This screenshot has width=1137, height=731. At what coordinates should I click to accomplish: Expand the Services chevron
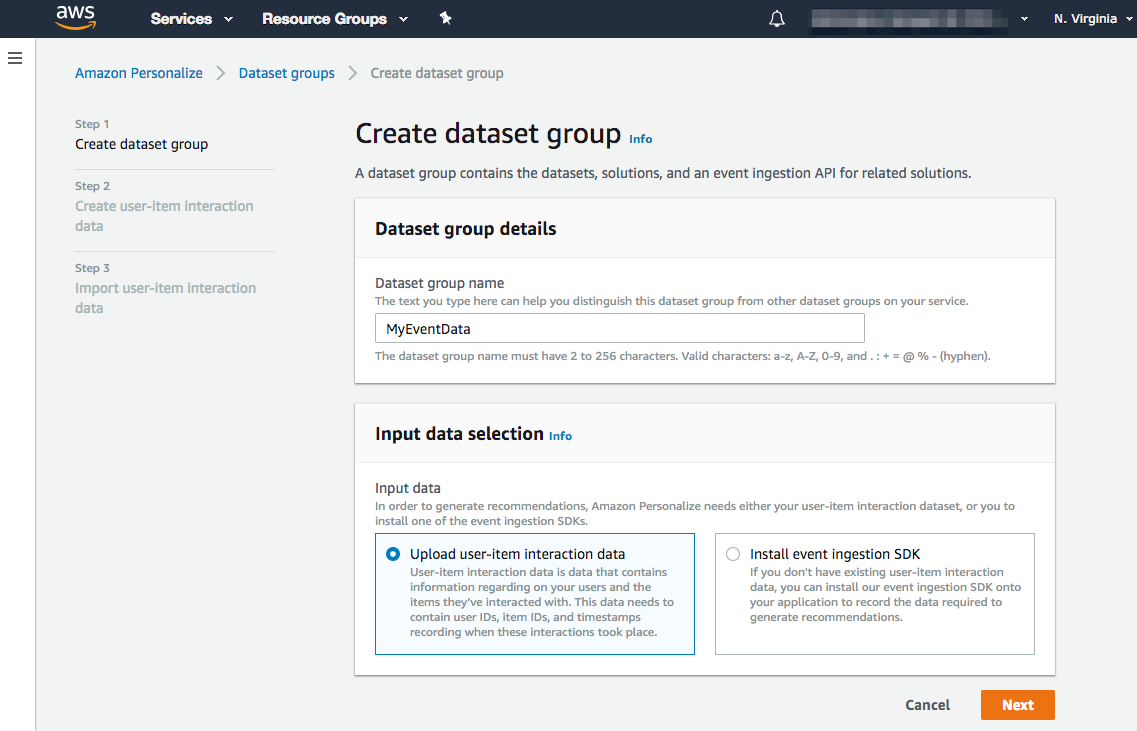point(227,18)
